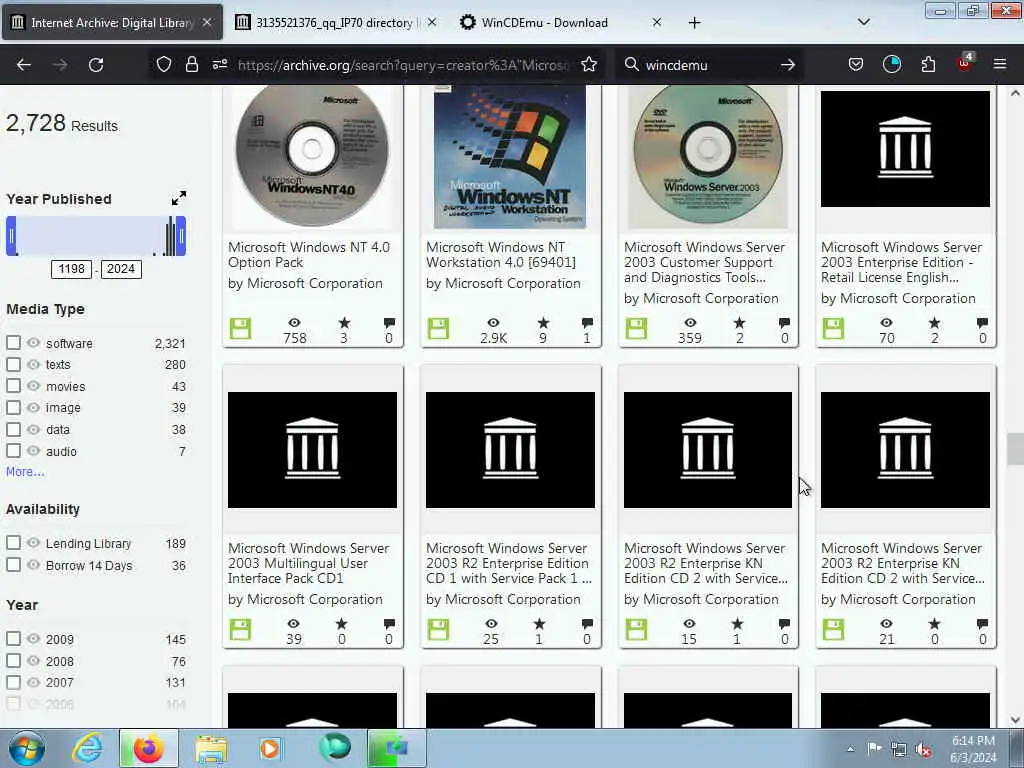Show hidden tray icons arrow

pos(850,750)
